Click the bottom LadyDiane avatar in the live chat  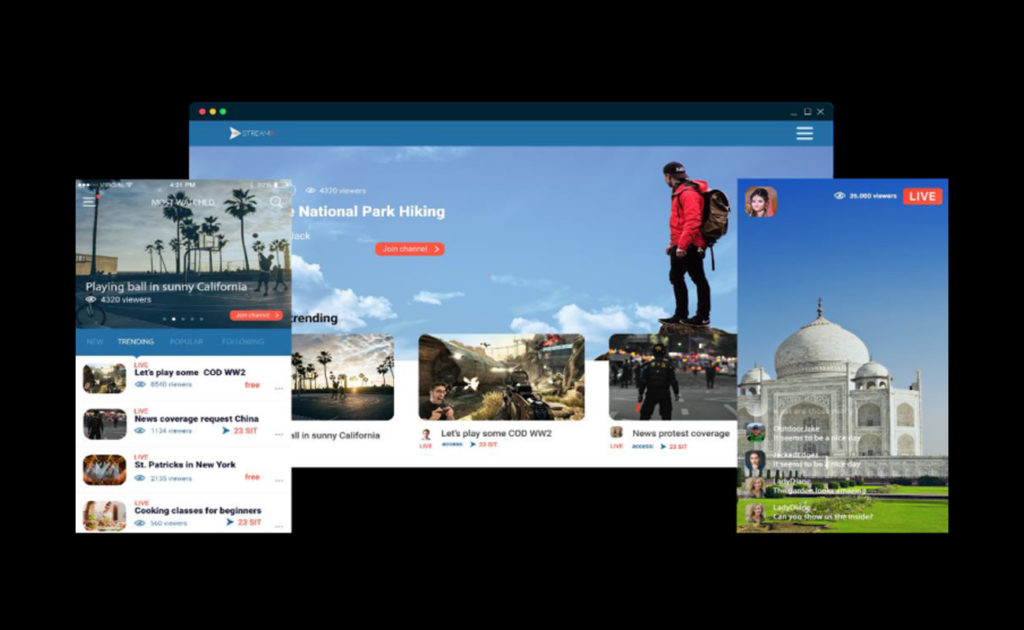[x=755, y=512]
